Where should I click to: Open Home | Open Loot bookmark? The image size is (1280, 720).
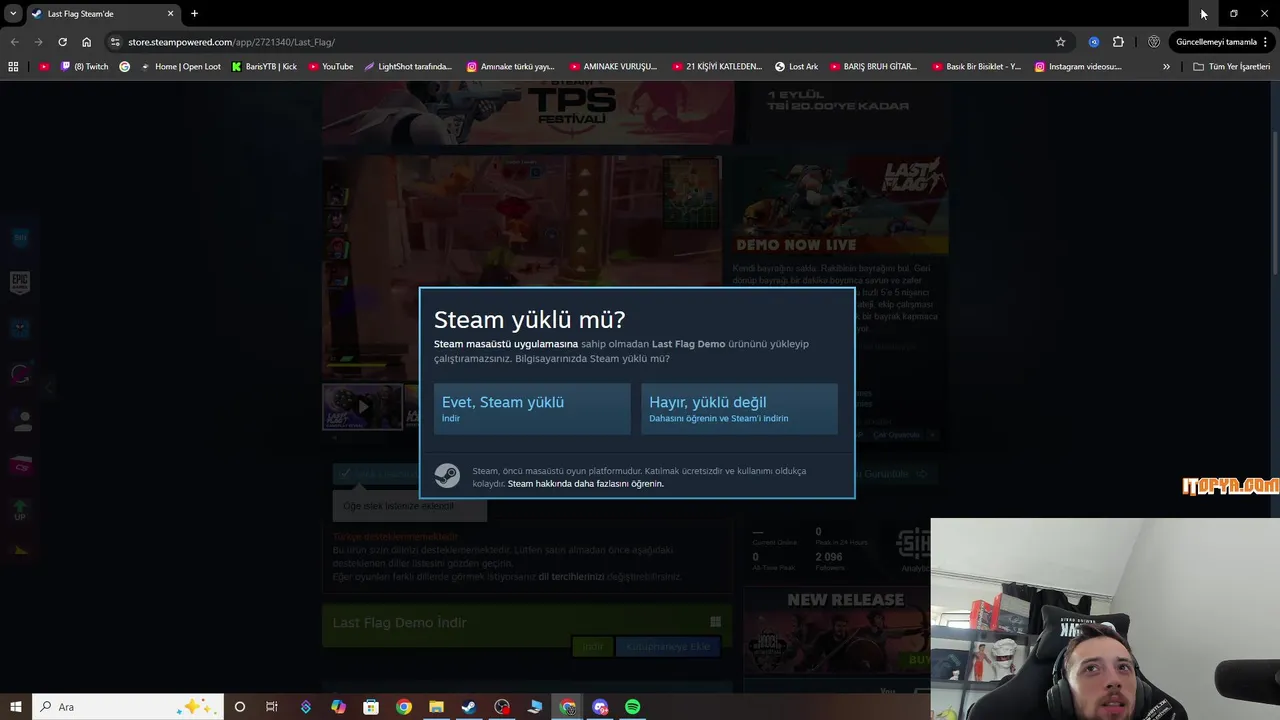[x=181, y=67]
